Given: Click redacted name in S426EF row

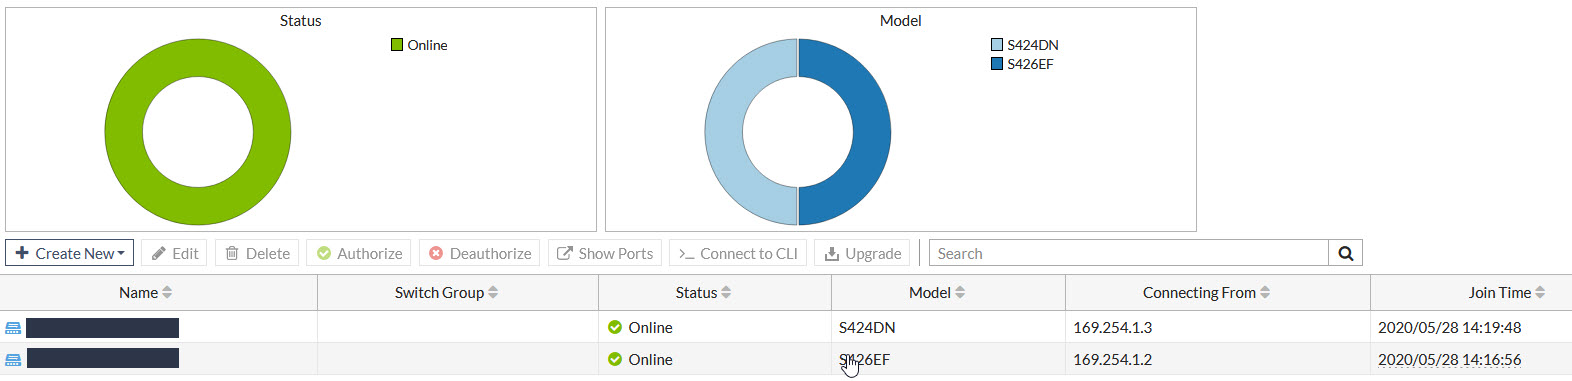Looking at the screenshot, I should tap(102, 359).
